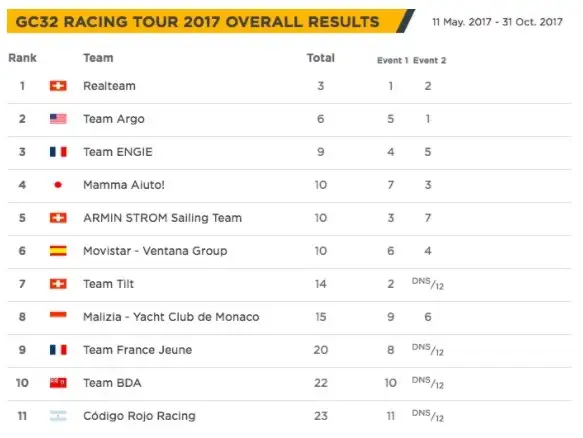Click the 11 May - 31 Oct 2017 date range

coord(497,22)
